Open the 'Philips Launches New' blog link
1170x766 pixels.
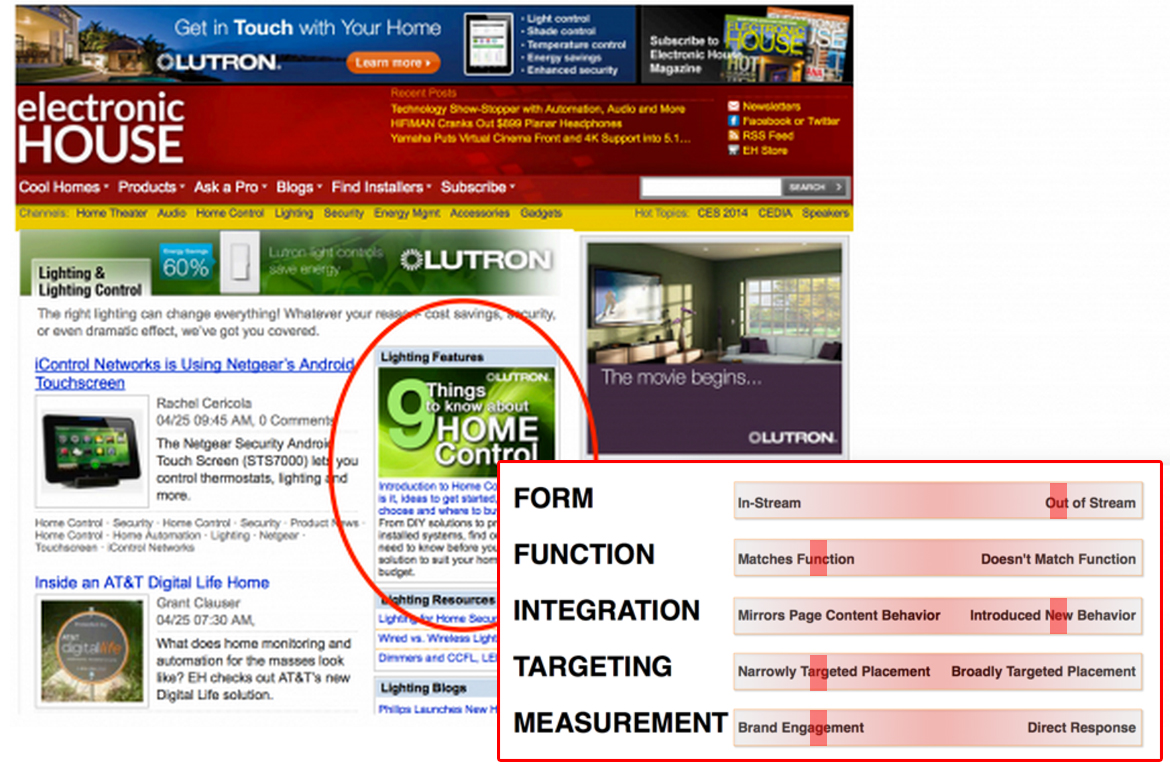437,709
